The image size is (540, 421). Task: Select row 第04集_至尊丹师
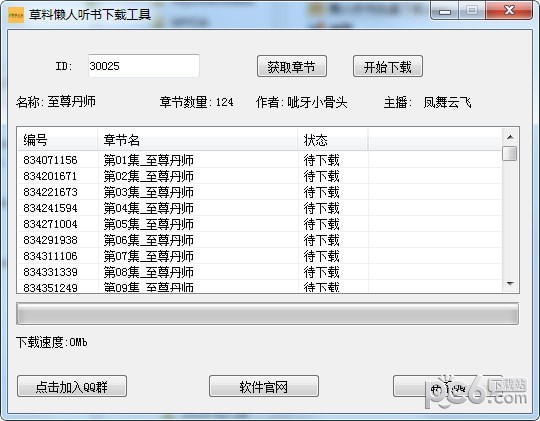[260, 208]
